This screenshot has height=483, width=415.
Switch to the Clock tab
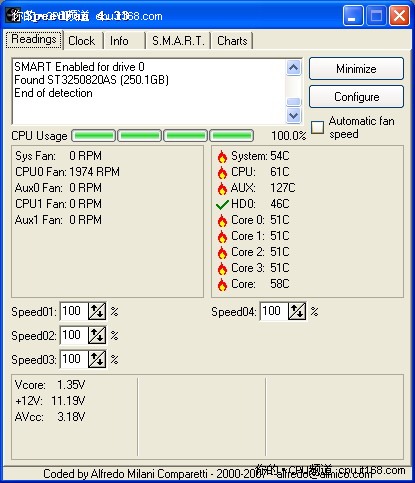pyautogui.click(x=82, y=41)
